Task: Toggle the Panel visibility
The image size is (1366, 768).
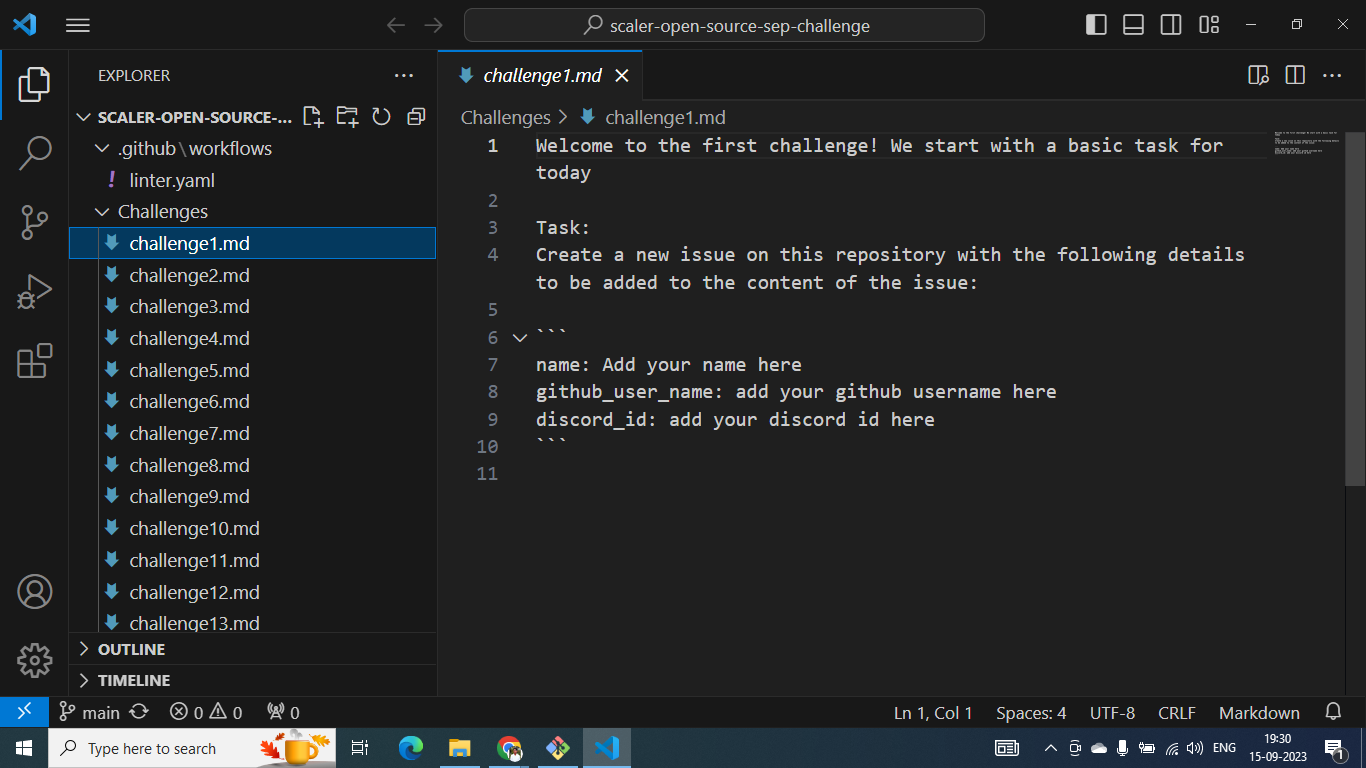Action: 1133,24
